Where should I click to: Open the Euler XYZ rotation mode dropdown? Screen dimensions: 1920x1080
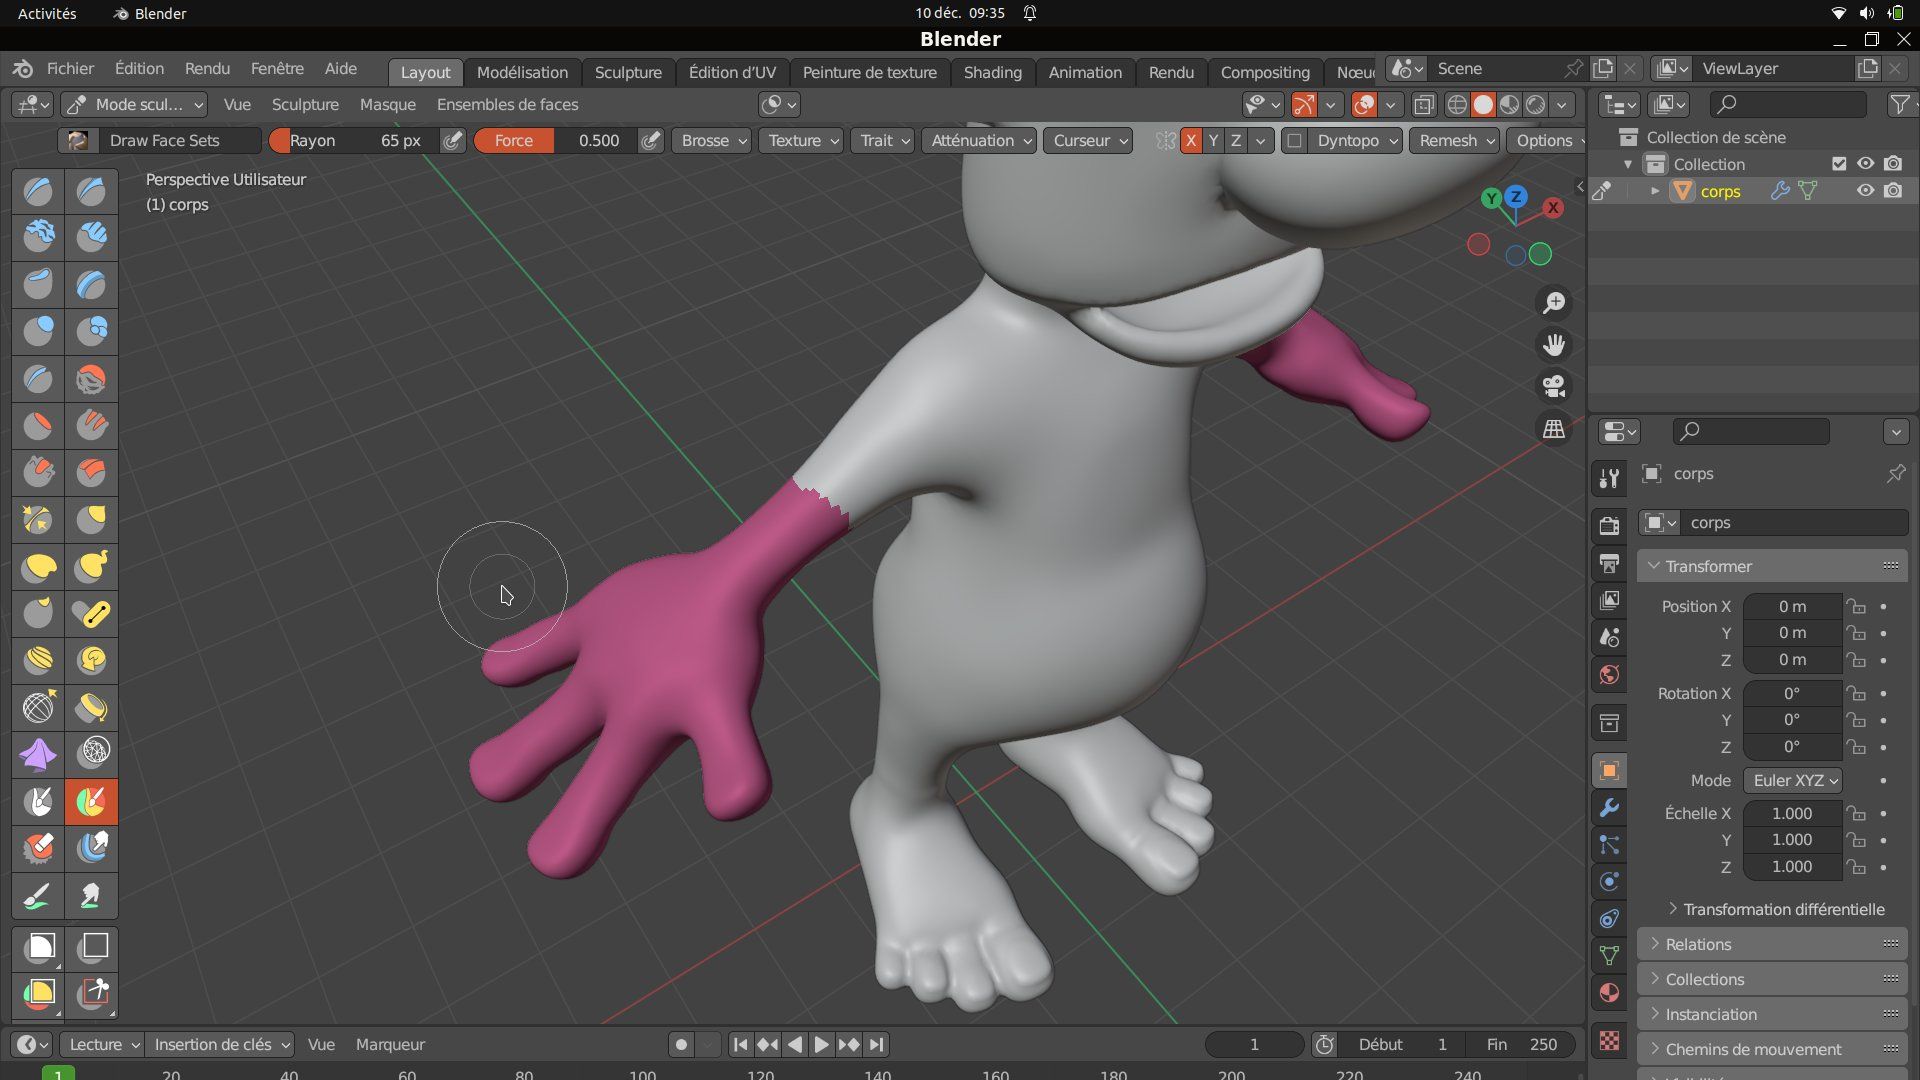(1794, 780)
